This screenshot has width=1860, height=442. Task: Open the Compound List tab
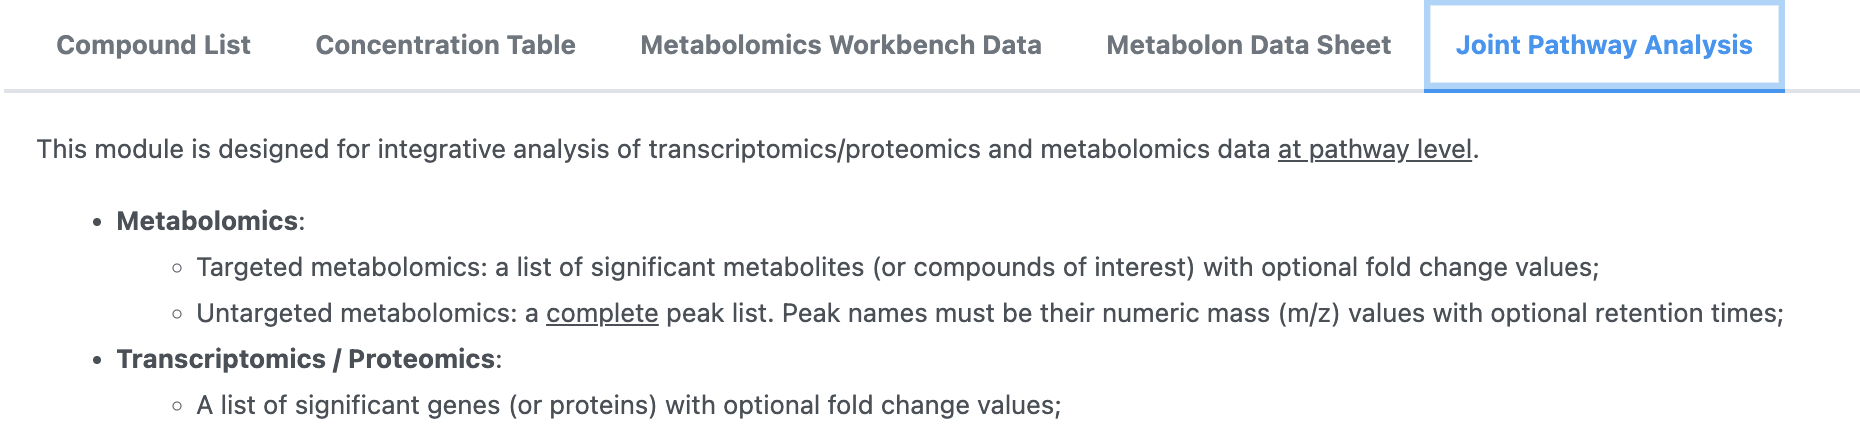point(153,45)
